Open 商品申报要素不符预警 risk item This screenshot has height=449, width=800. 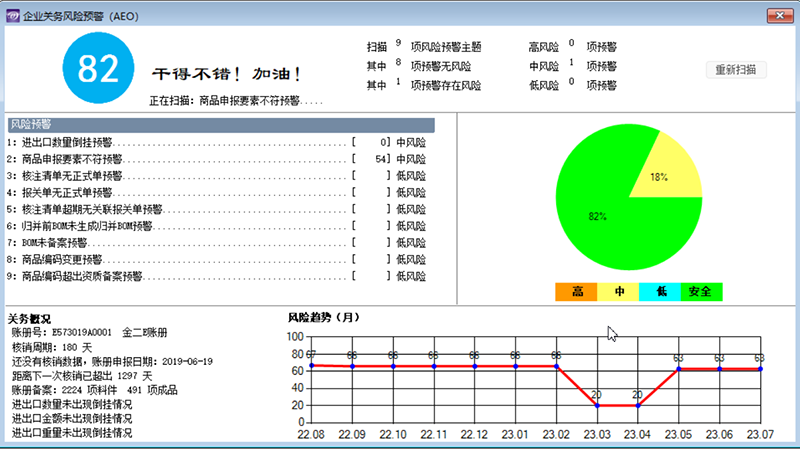click(x=216, y=159)
